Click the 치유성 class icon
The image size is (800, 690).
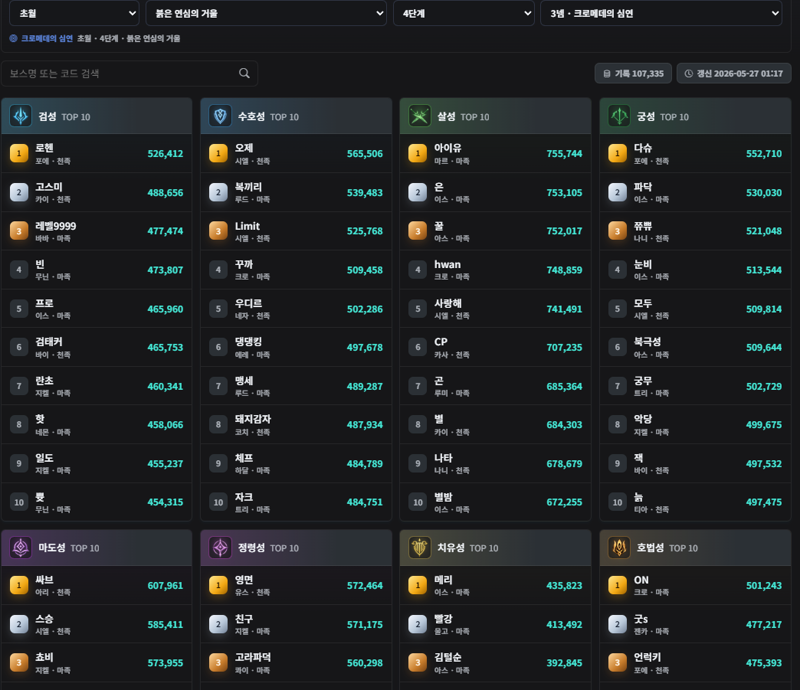(419, 548)
